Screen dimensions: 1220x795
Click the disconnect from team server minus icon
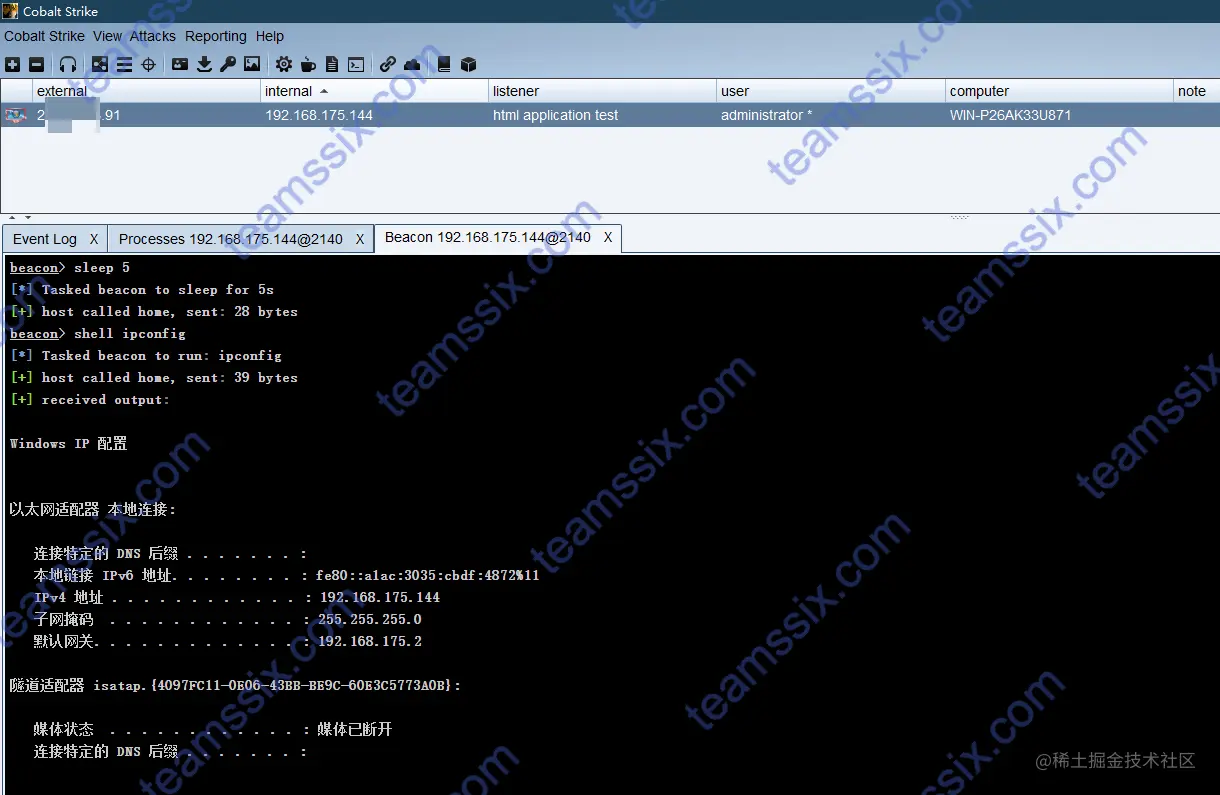[x=37, y=64]
